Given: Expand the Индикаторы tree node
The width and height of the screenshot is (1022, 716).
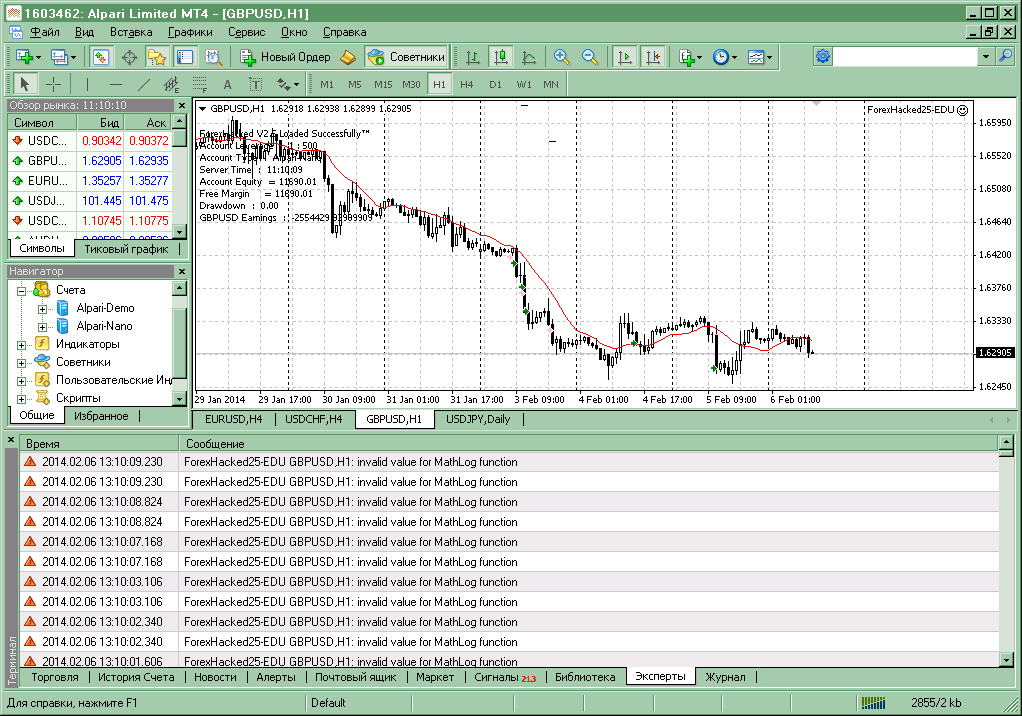Looking at the screenshot, I should (21, 345).
